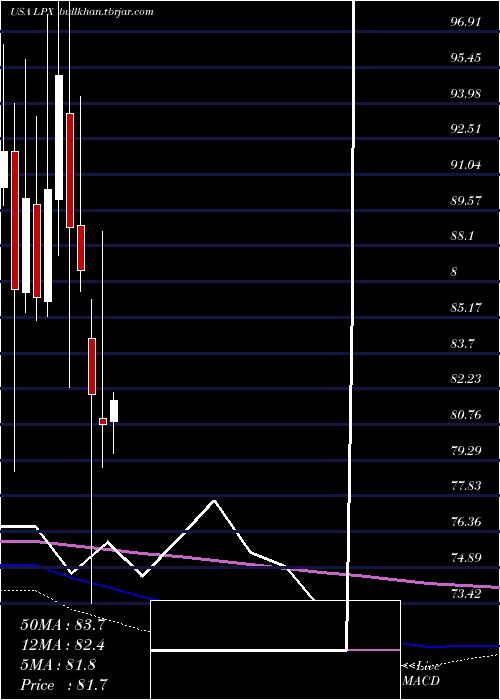Viewport: 500px width, 700px height.
Task: Click the 80.76 price axis label
Action: click(x=466, y=415)
